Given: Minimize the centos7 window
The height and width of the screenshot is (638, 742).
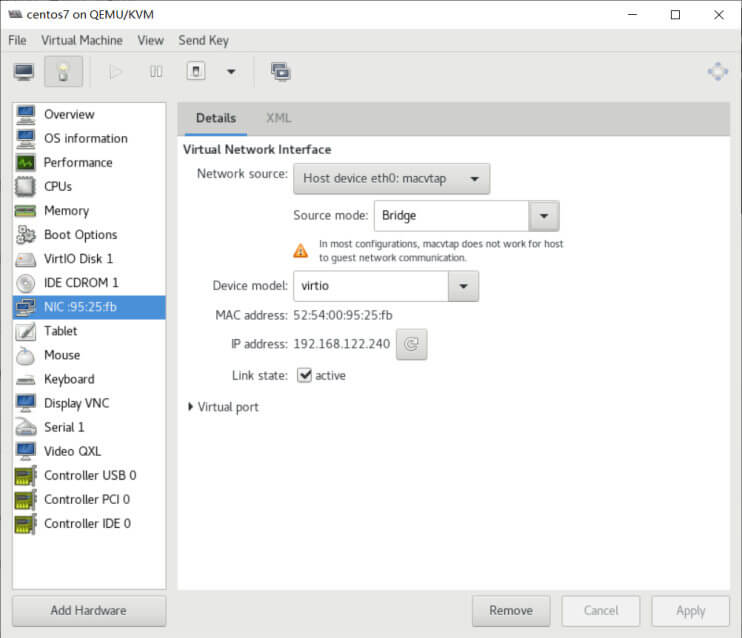Looking at the screenshot, I should [x=632, y=15].
